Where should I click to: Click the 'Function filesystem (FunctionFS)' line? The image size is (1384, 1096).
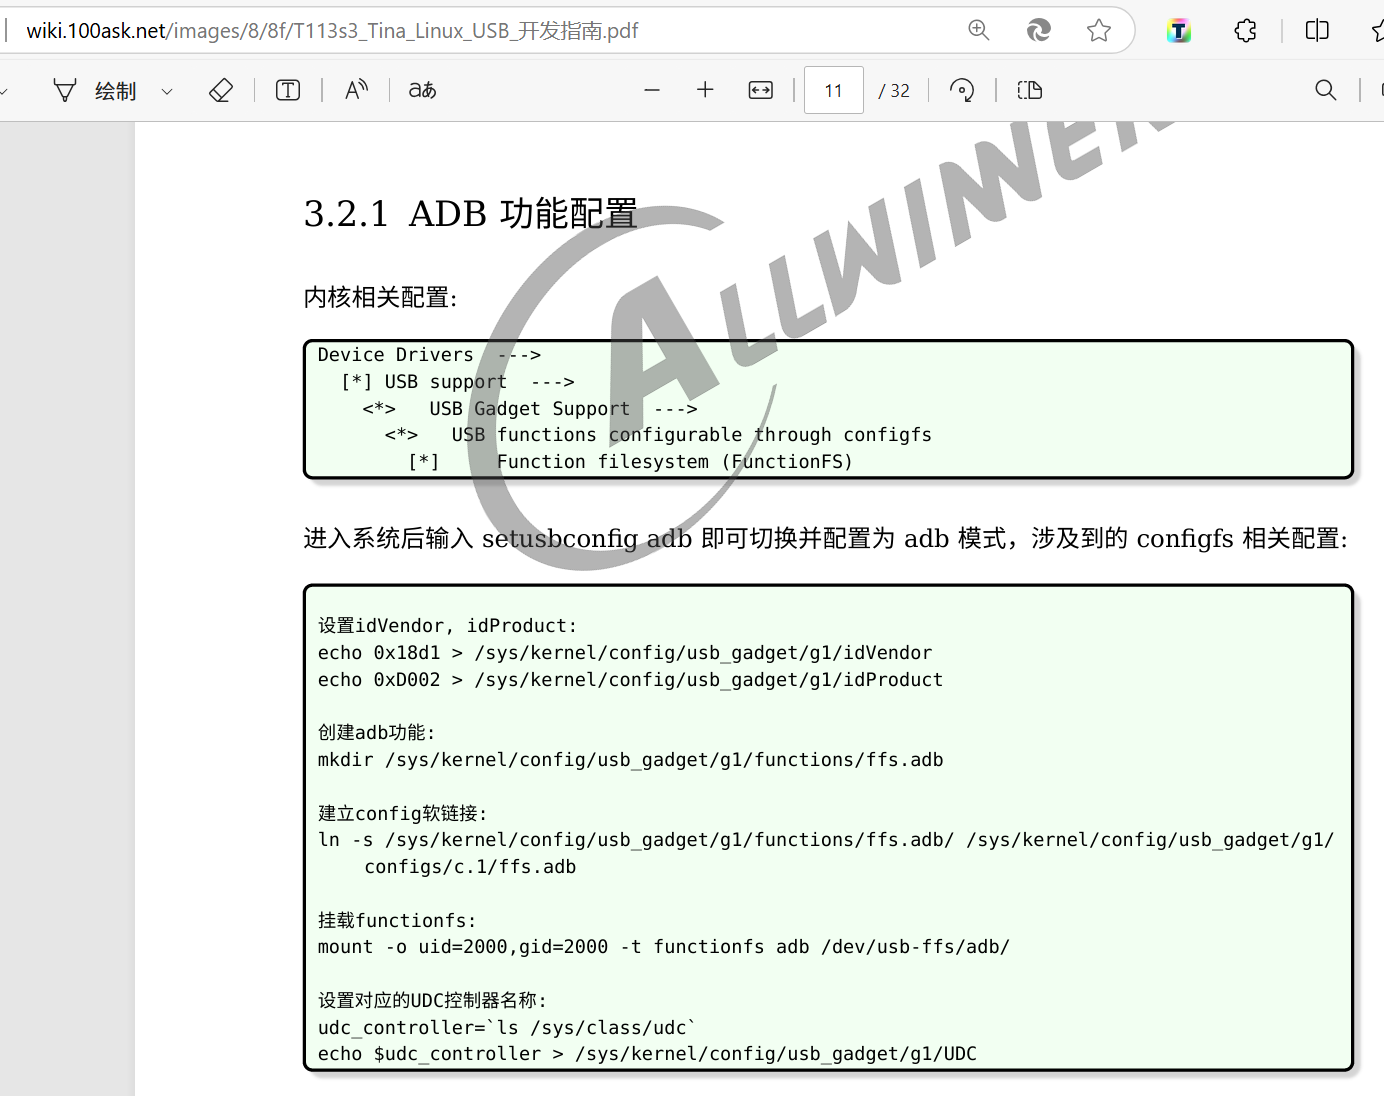[630, 462]
